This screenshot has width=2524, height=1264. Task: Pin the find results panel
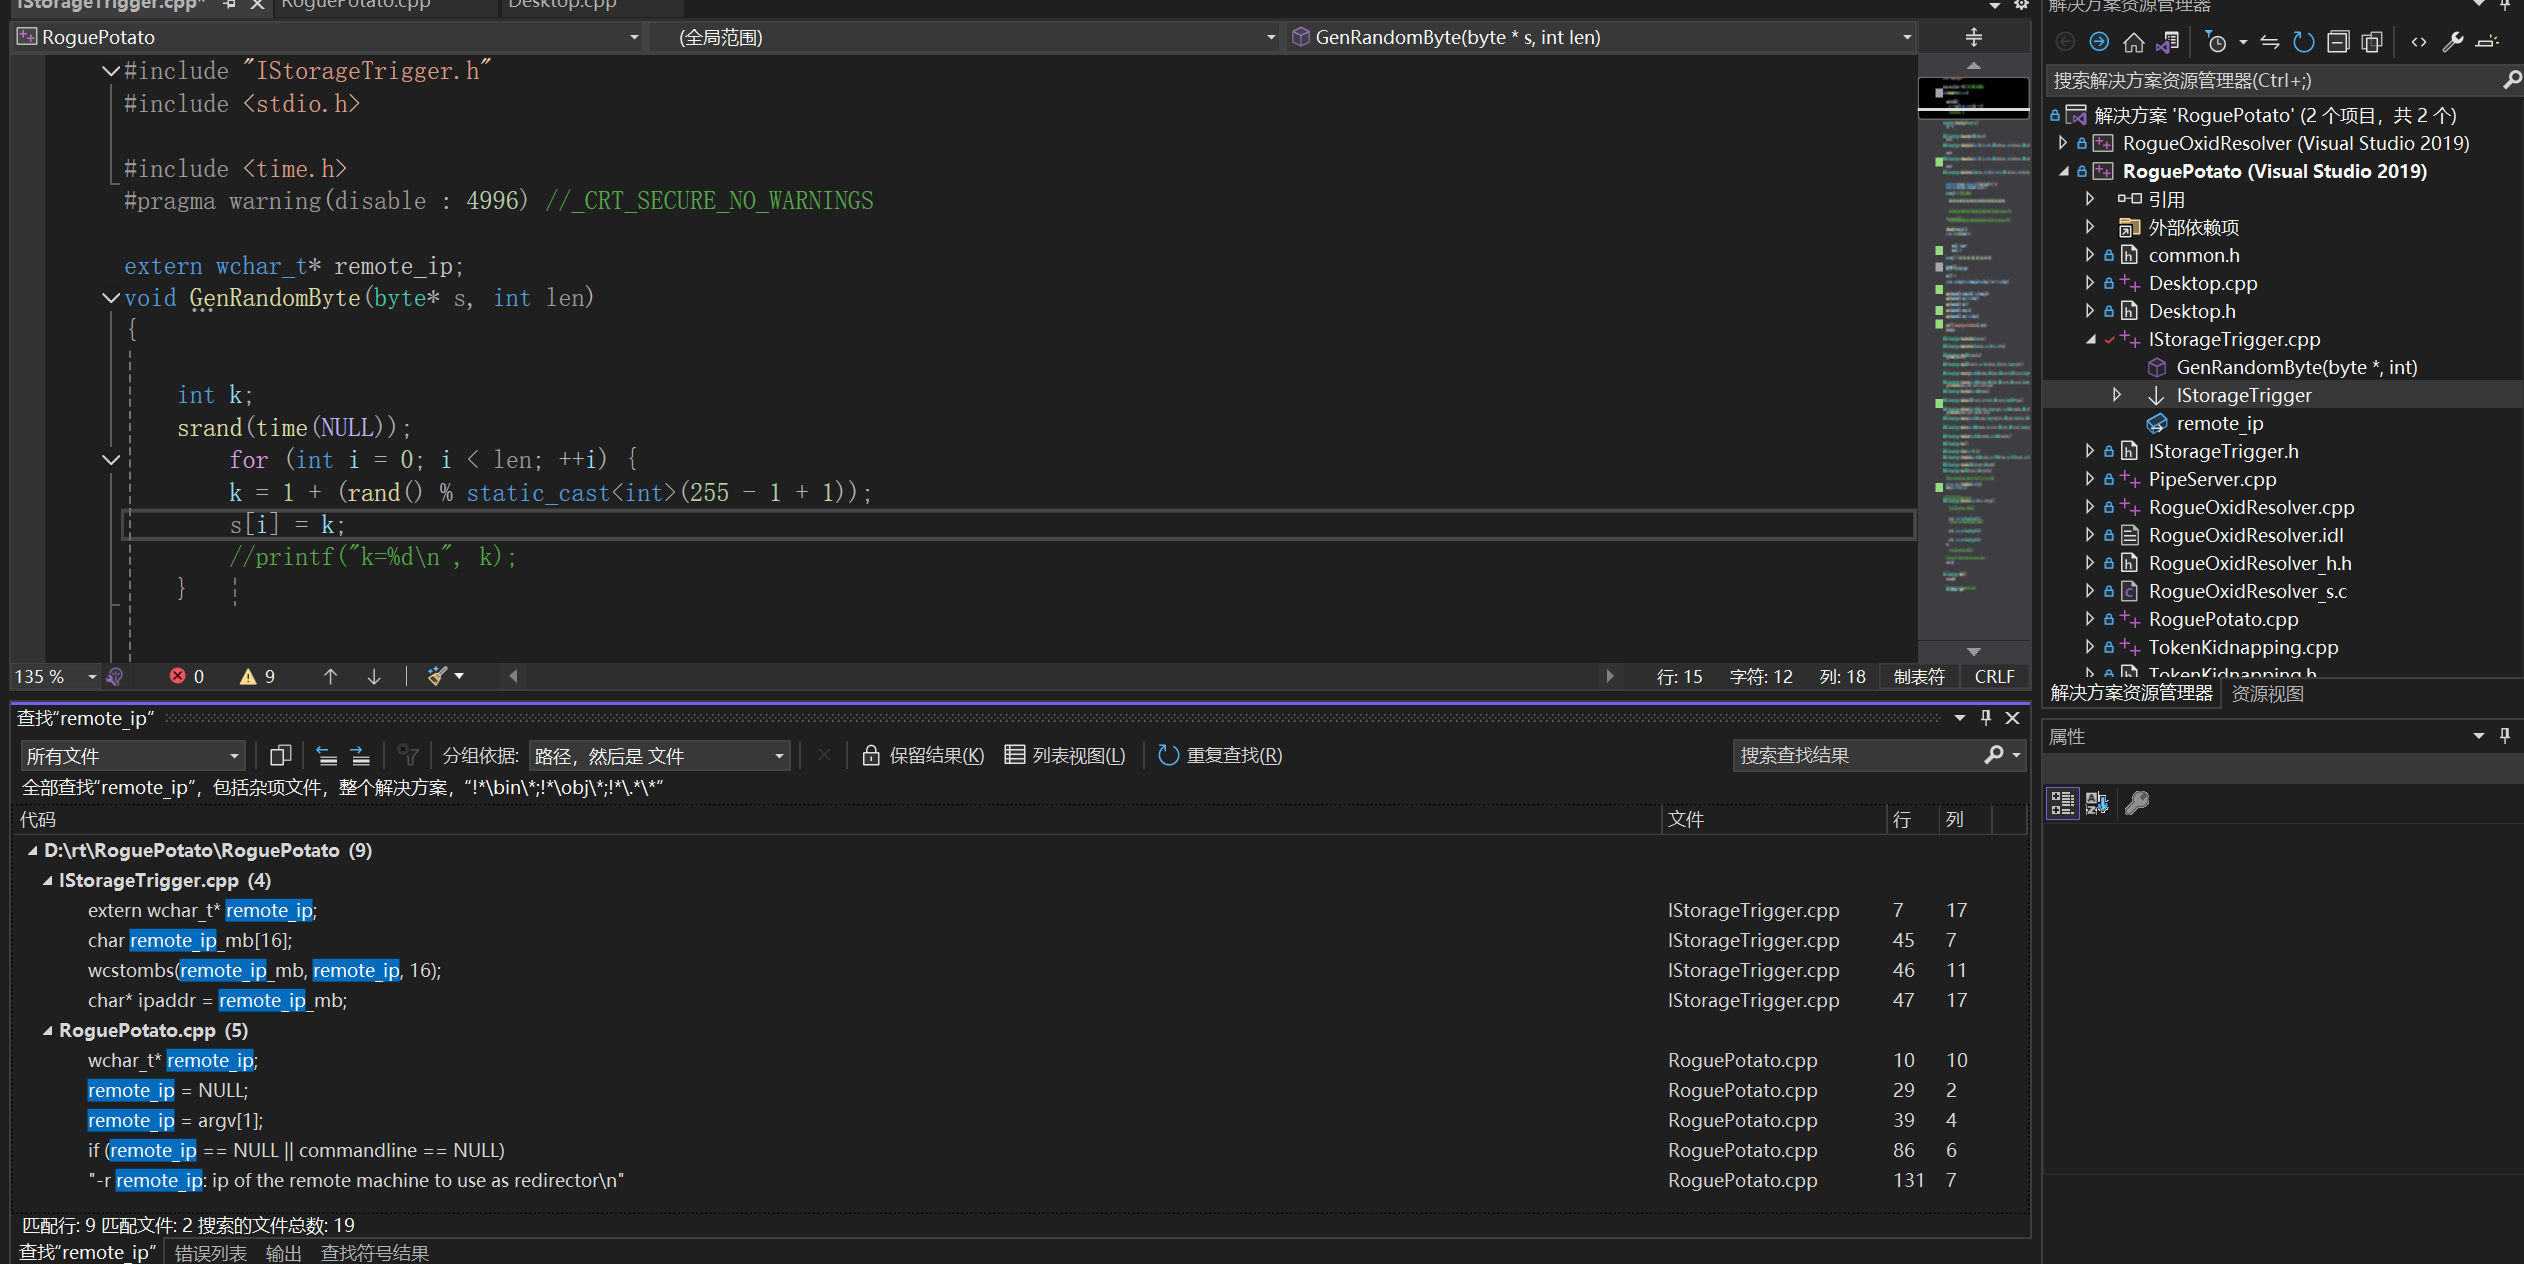coord(1986,718)
